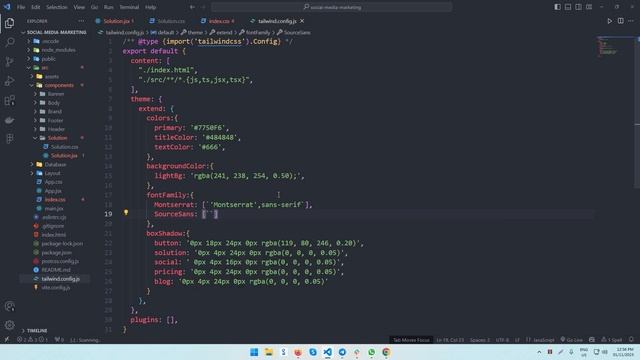The height and width of the screenshot is (360, 640).
Task: Open the Run and Debug view
Action: [x=9, y=81]
